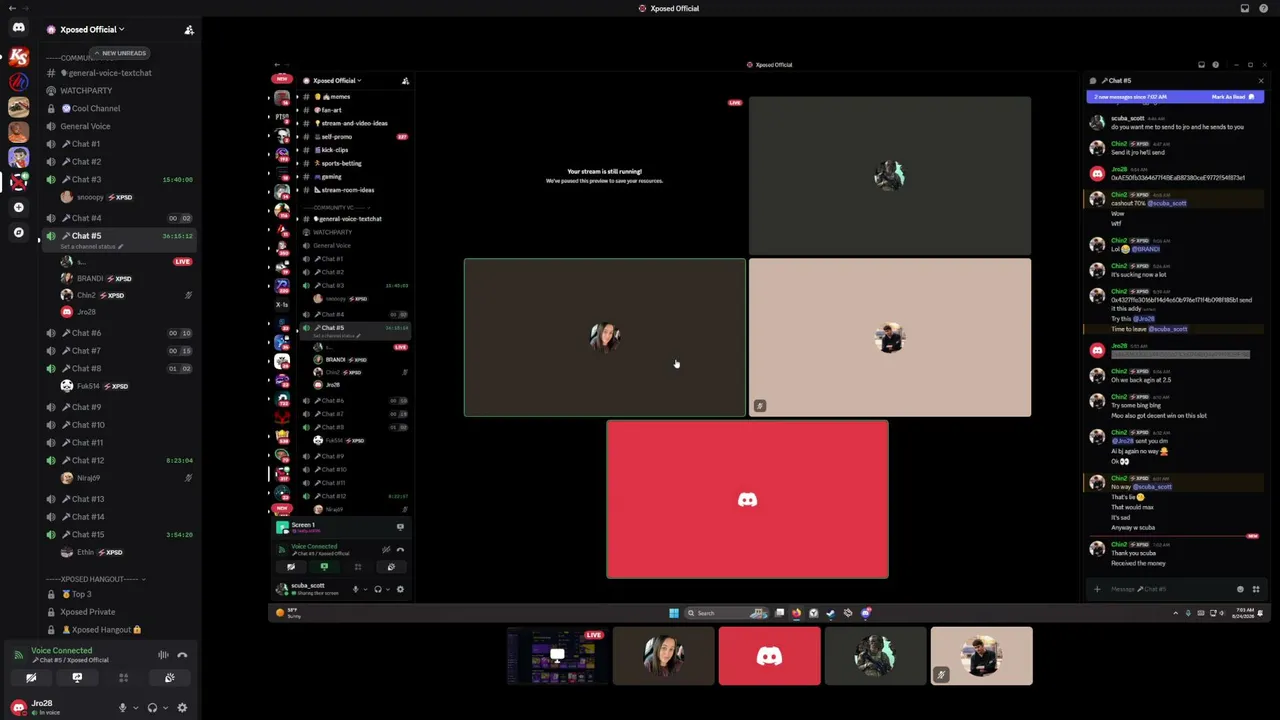Toggle noise suppression waveform icon
Viewport: 1280px width, 720px height.
pyautogui.click(x=163, y=655)
